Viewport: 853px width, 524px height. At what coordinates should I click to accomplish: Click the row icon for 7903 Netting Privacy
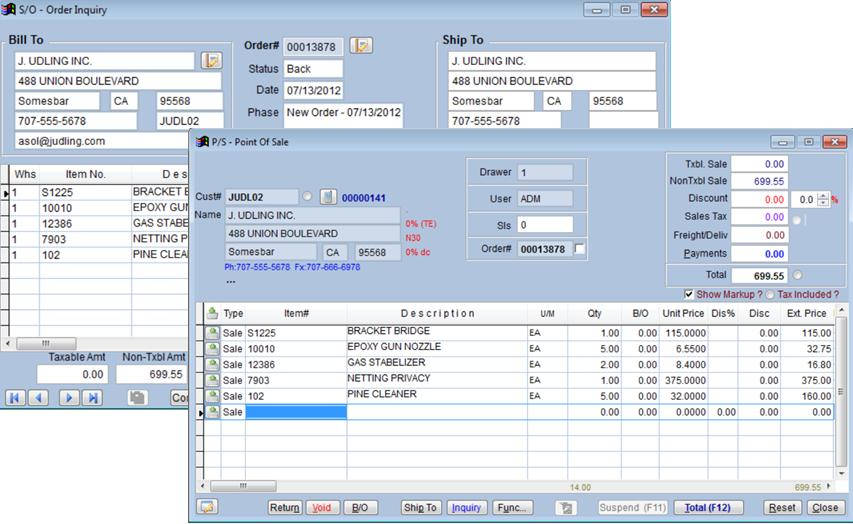pos(212,379)
